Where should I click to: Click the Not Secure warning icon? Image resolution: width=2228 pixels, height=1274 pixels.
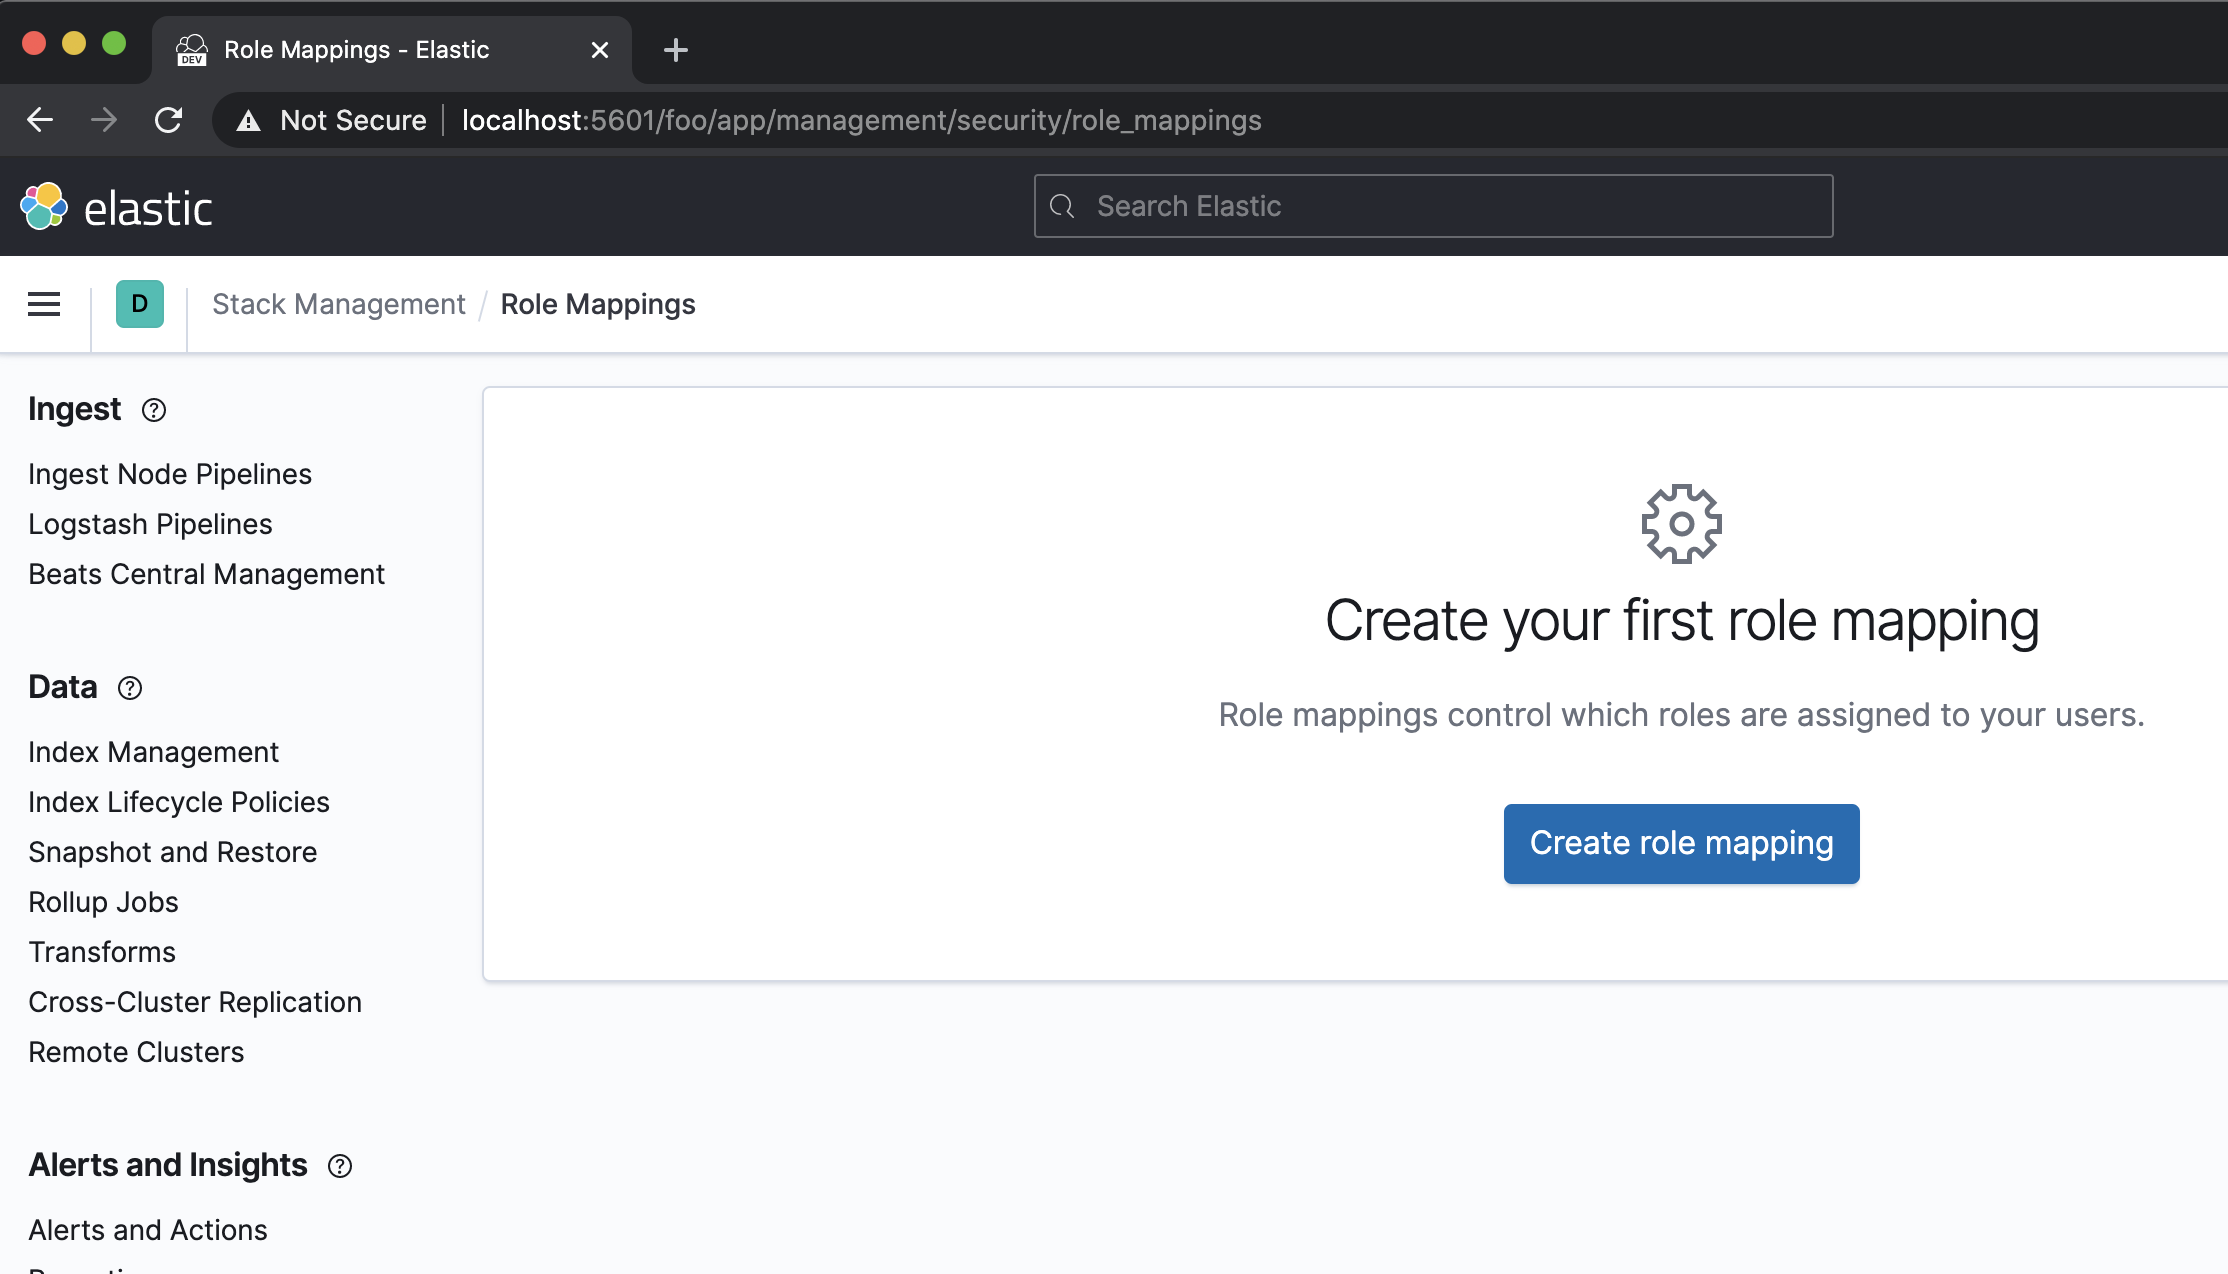click(x=248, y=121)
